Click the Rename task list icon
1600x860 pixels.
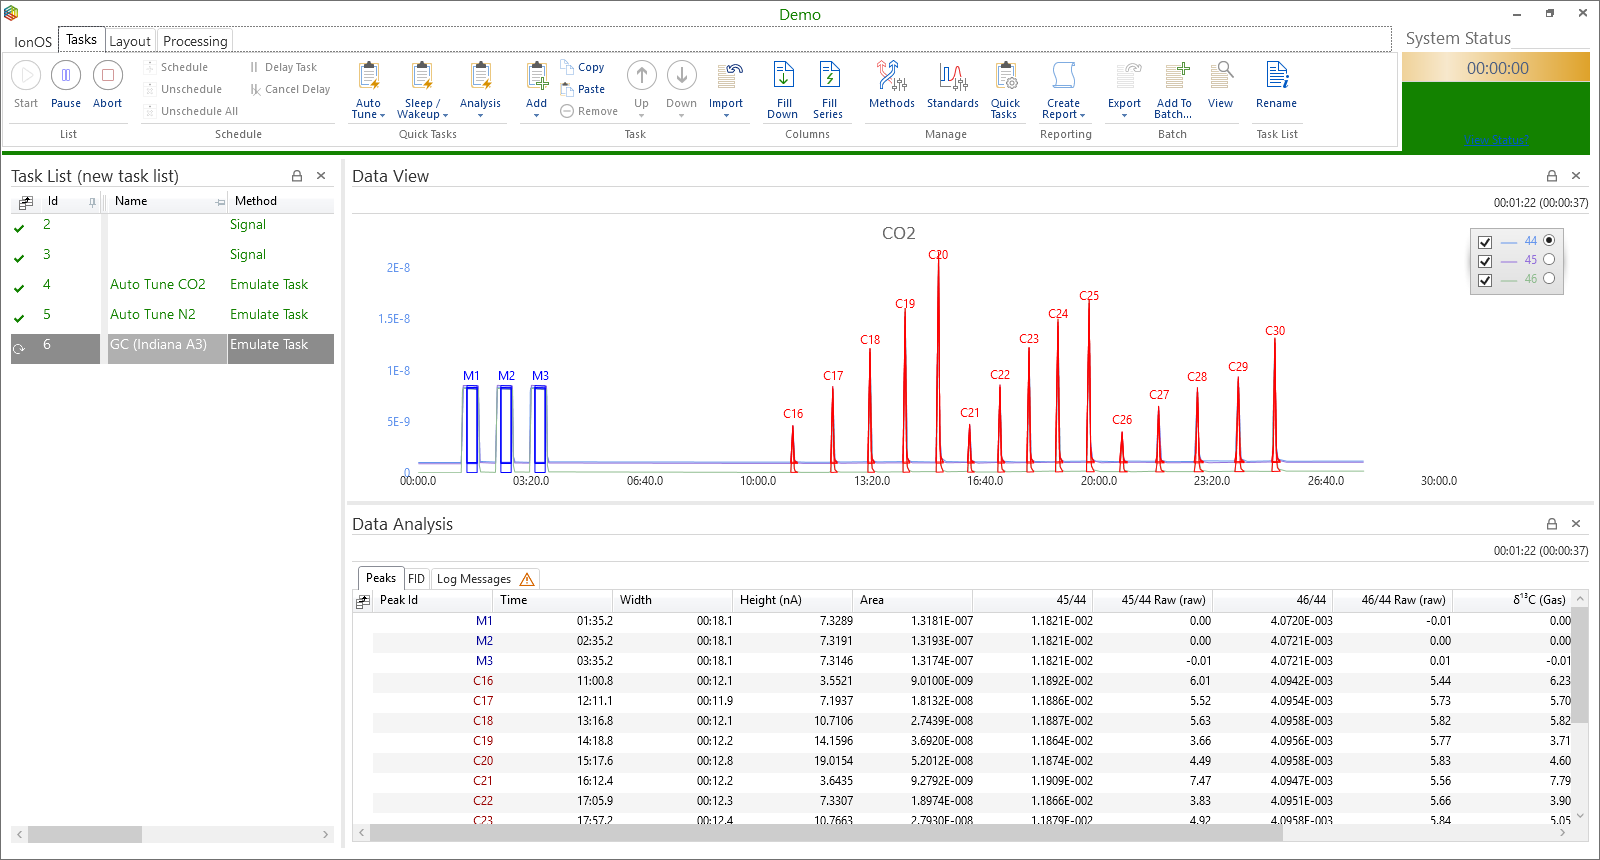[1276, 77]
